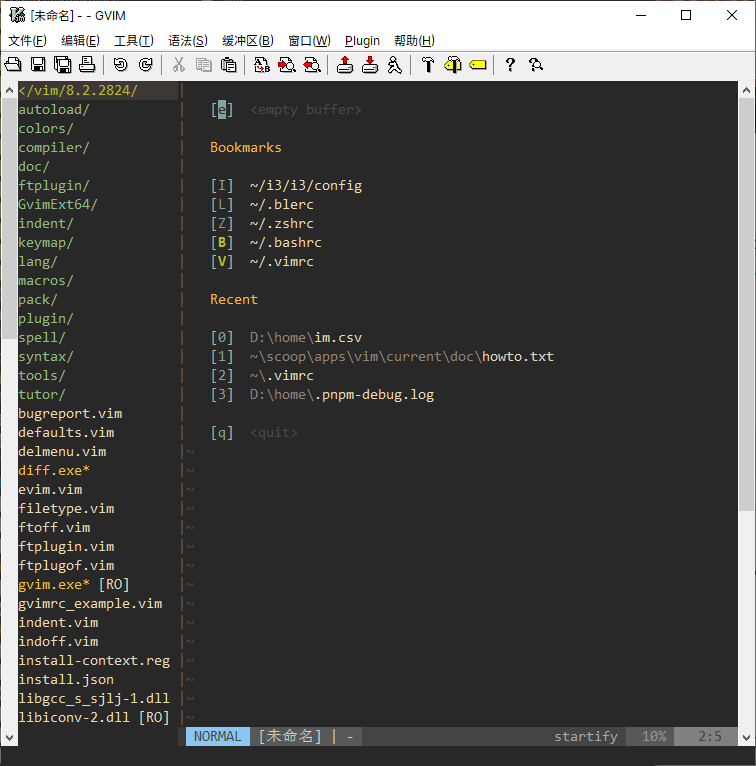Open the 帮助(H) menu
Image resolution: width=756 pixels, height=766 pixels.
(414, 41)
